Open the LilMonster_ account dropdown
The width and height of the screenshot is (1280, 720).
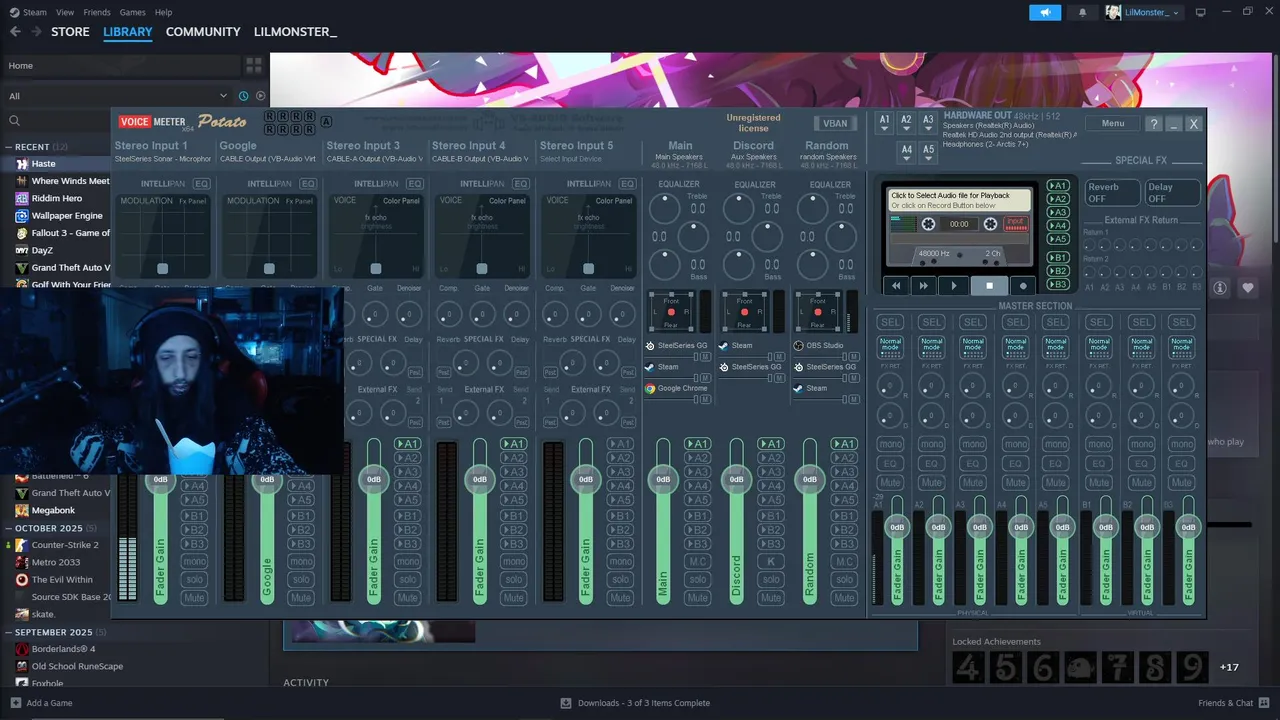[x=1142, y=12]
